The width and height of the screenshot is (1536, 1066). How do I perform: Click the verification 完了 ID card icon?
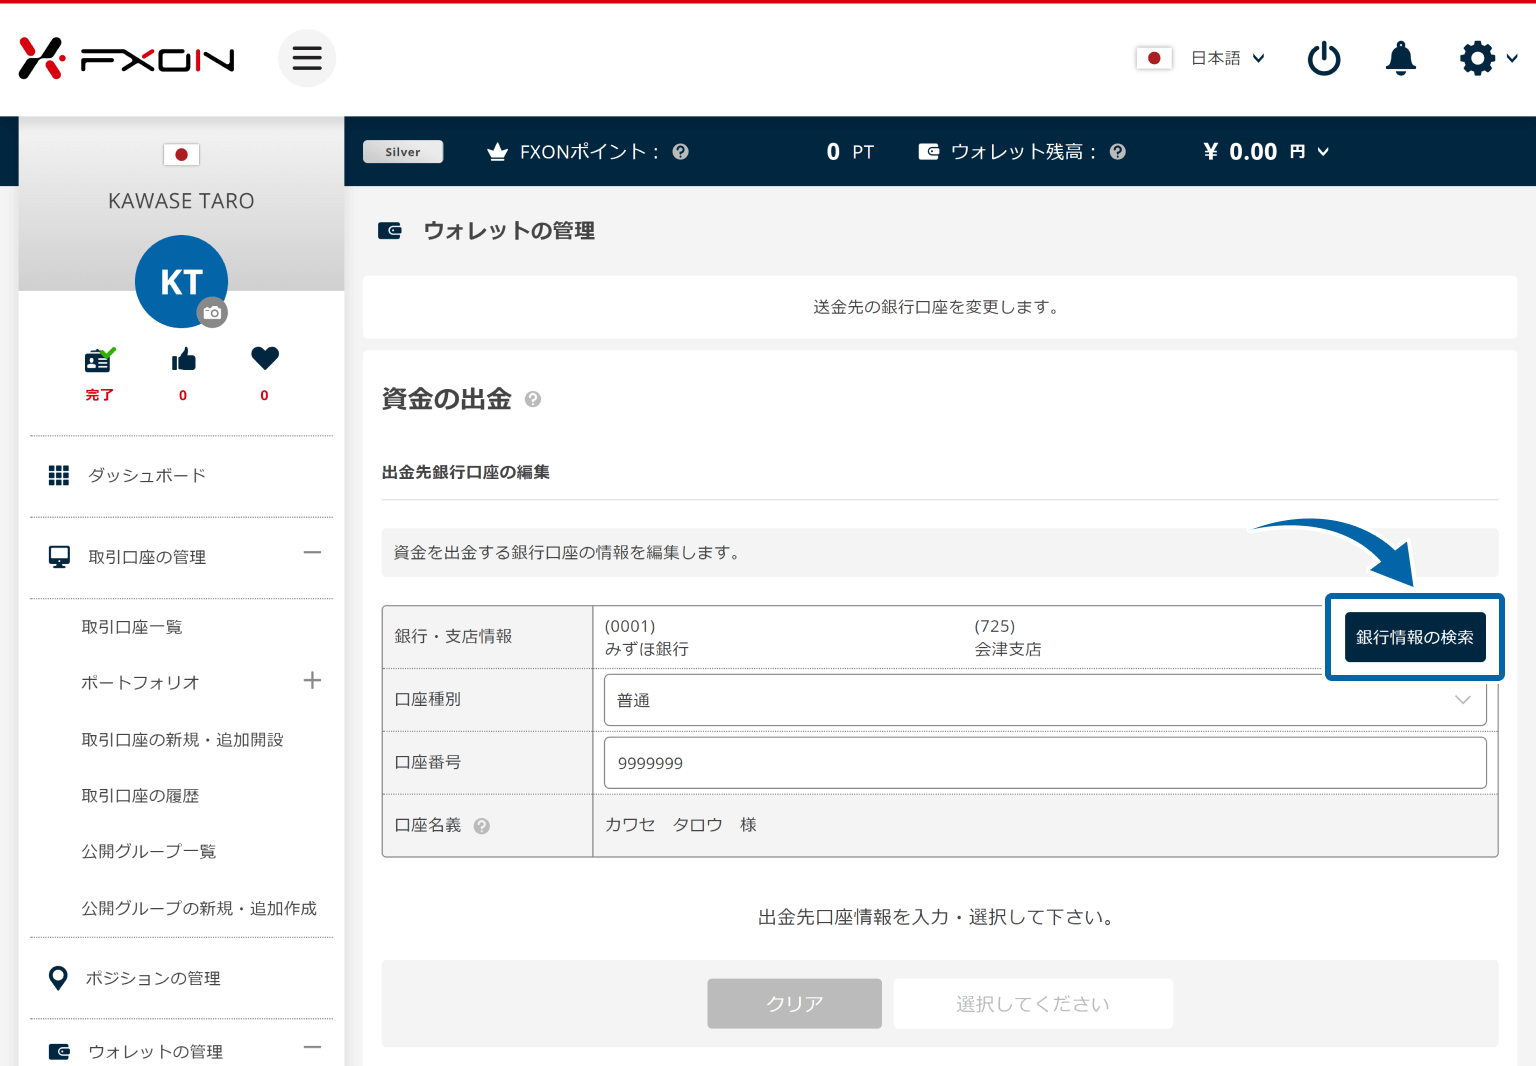(99, 360)
